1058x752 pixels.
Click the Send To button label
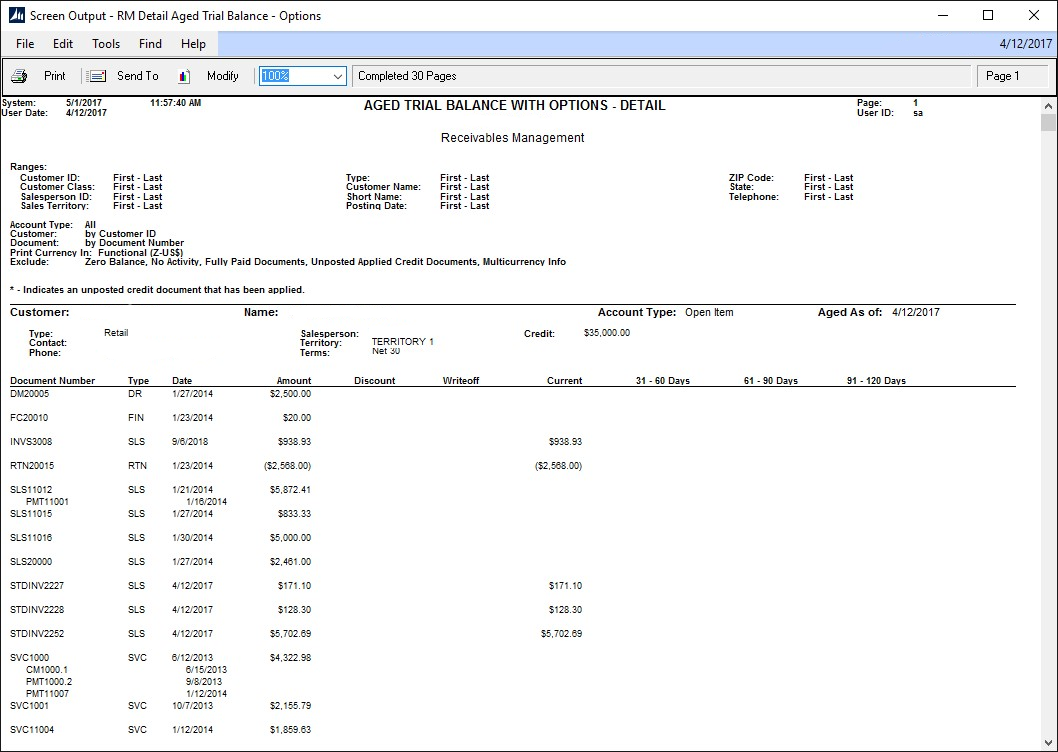[138, 75]
